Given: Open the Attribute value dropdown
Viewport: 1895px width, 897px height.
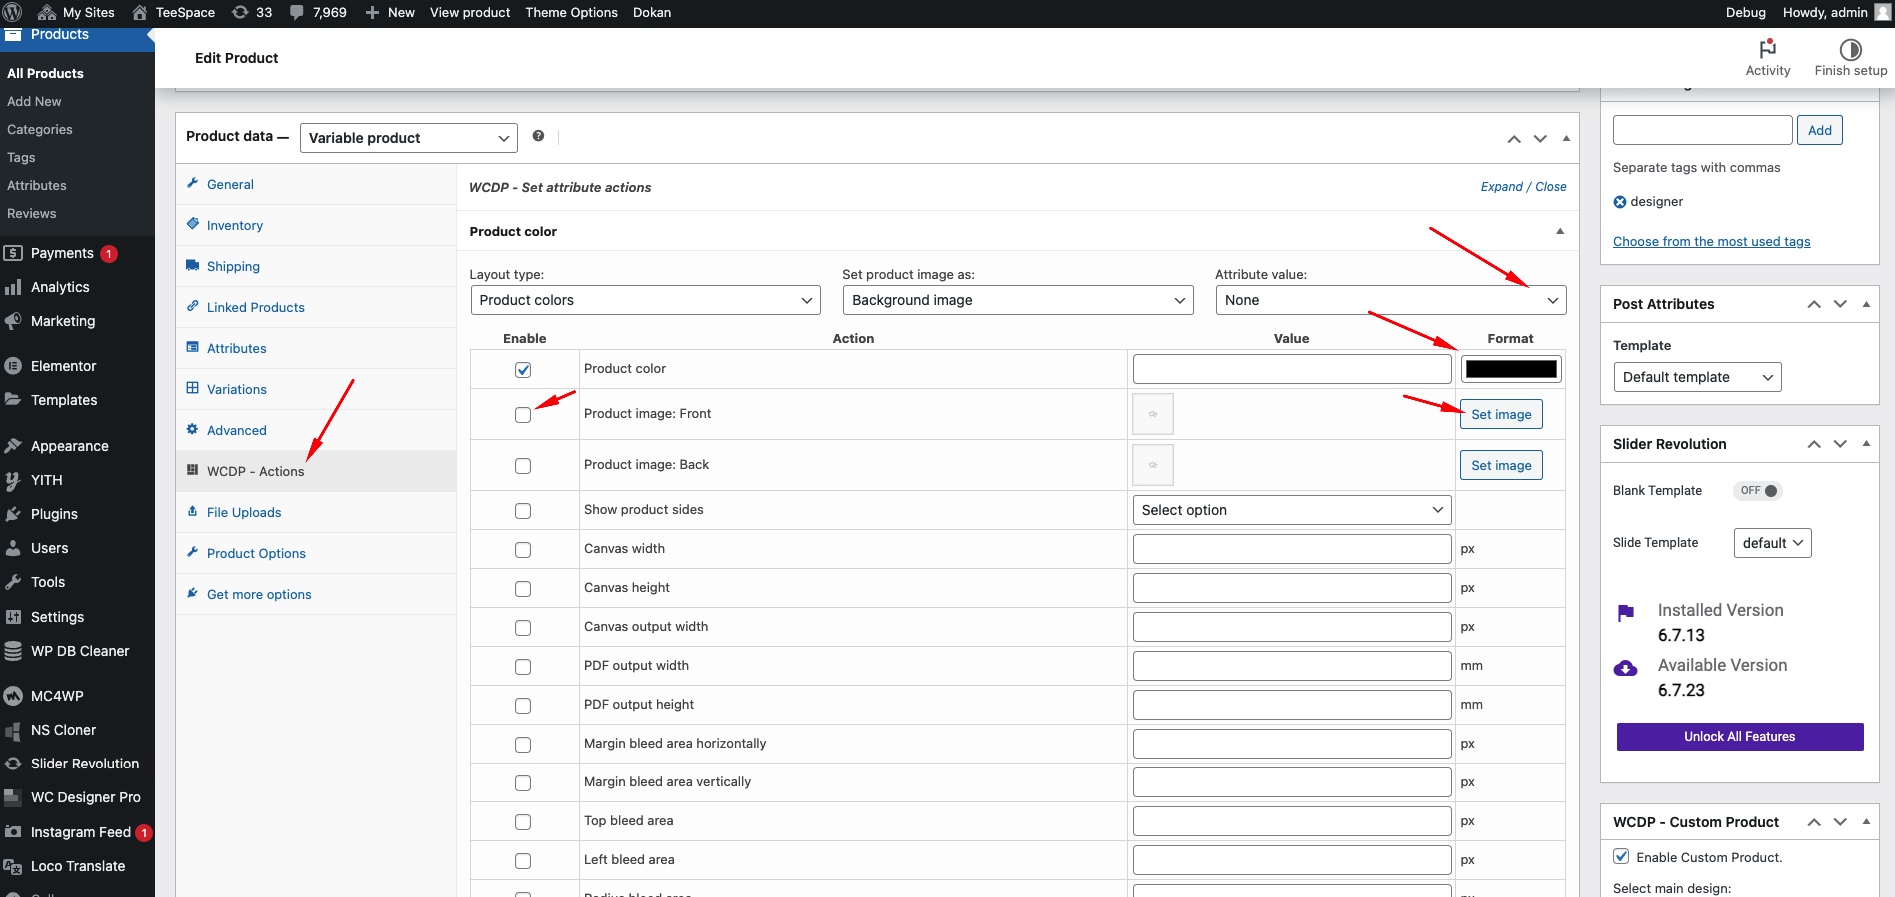Looking at the screenshot, I should (x=1391, y=300).
